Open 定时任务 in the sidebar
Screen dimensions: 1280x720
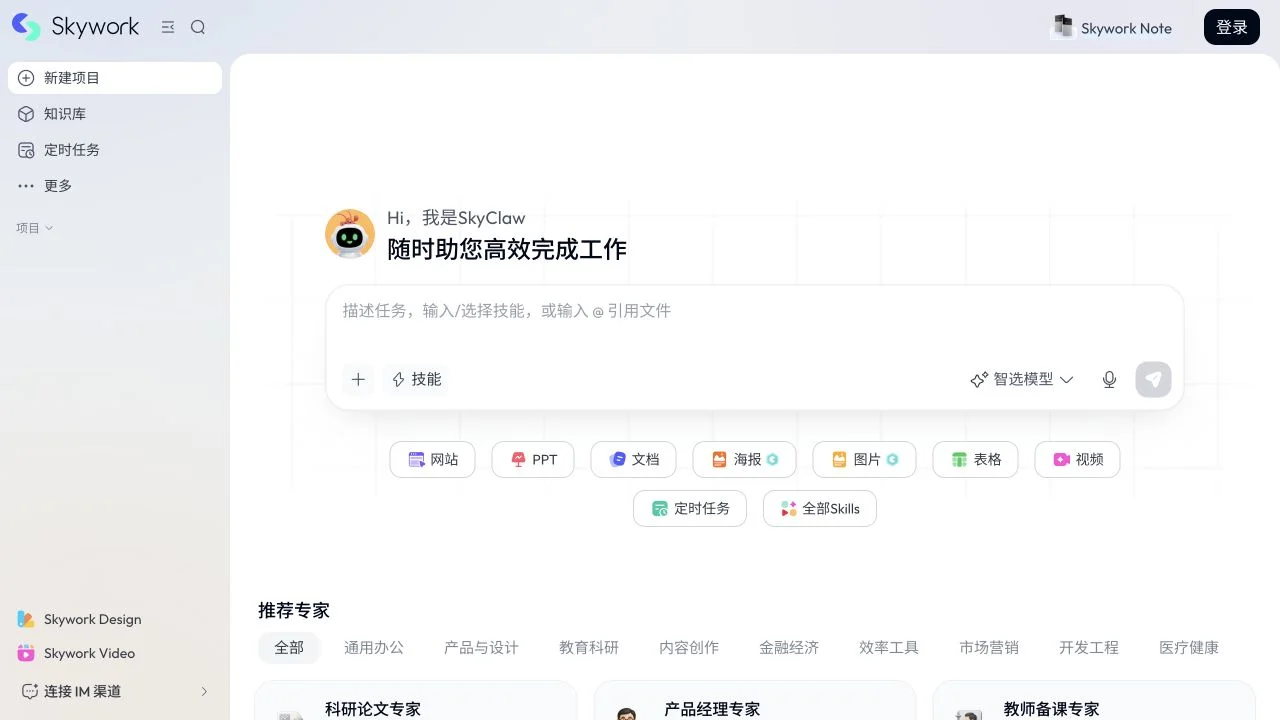pyautogui.click(x=115, y=150)
